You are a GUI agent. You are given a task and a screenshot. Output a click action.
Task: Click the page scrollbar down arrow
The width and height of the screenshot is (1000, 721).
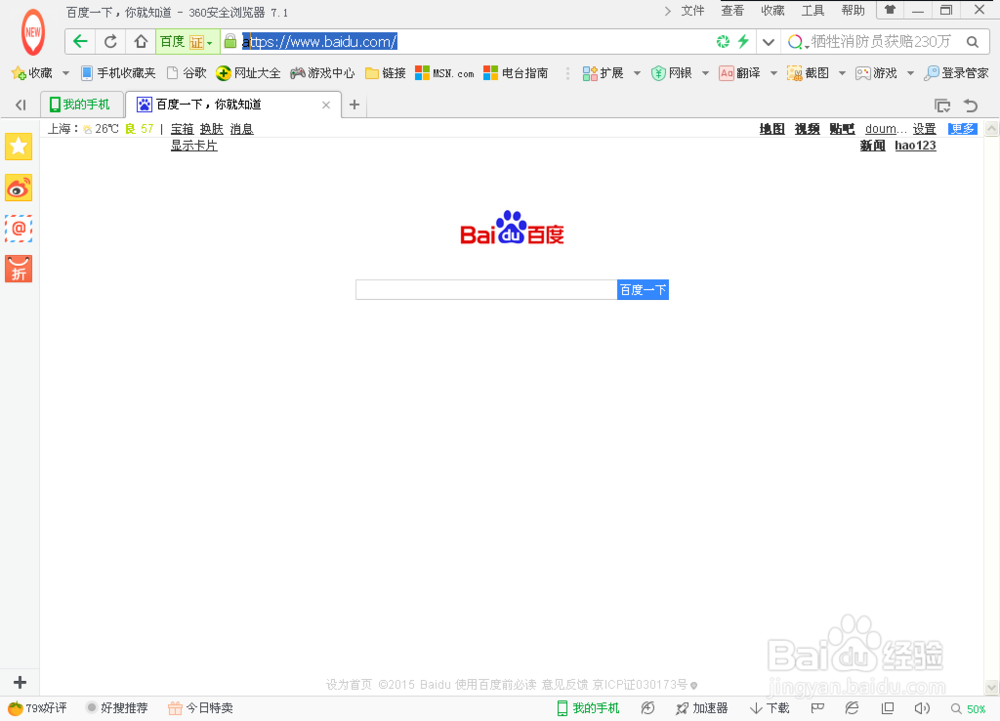click(991, 687)
